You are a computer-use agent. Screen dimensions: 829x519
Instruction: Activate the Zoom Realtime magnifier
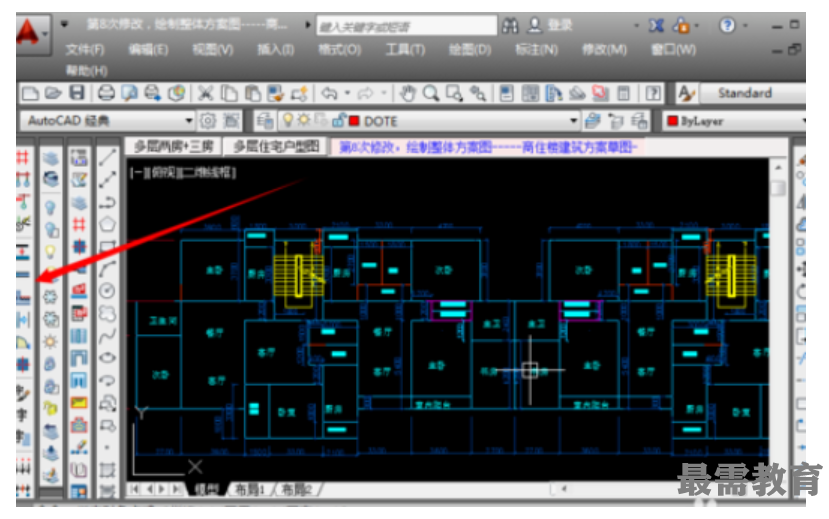(x=431, y=94)
